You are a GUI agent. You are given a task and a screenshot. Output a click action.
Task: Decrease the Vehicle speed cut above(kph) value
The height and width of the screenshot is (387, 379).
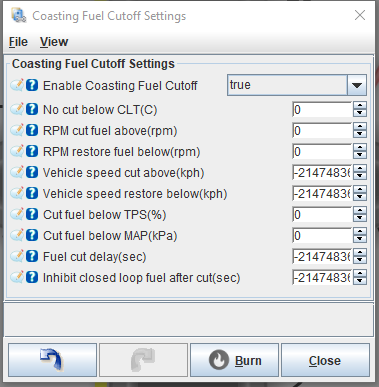tap(360, 176)
